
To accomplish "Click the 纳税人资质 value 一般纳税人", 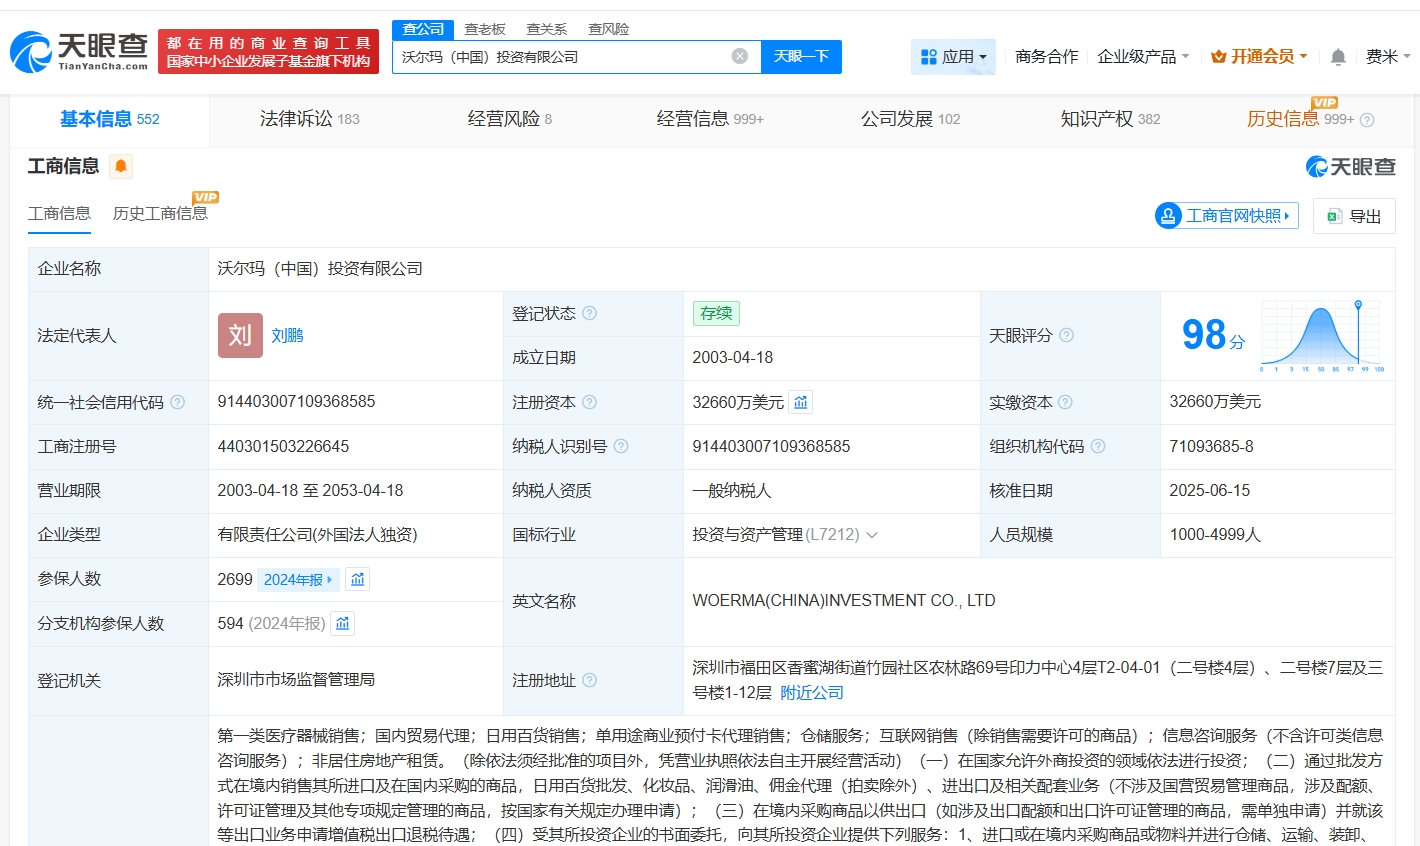I will (732, 491).
